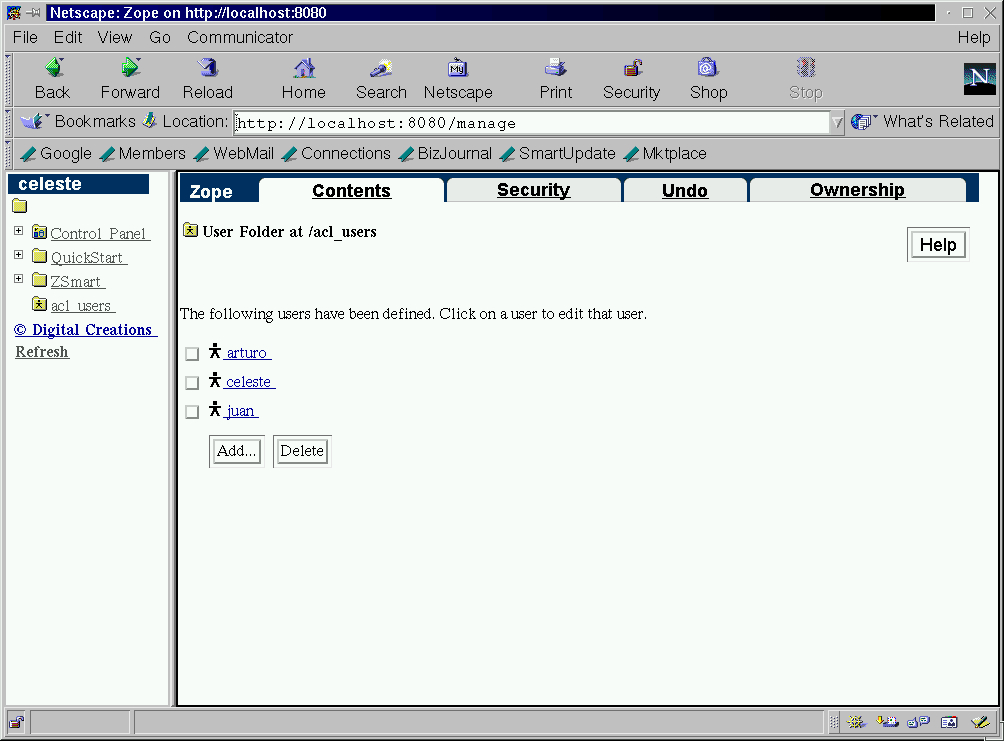Open the celeste user link
Screen dimensions: 1004x741
[249, 382]
